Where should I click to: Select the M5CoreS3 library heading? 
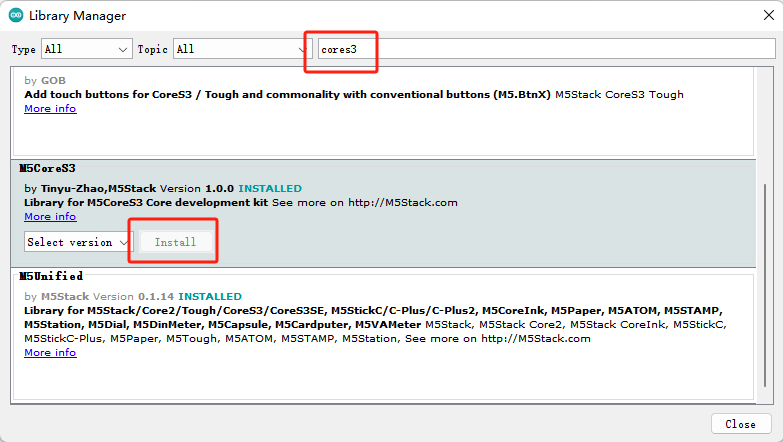pos(47,169)
